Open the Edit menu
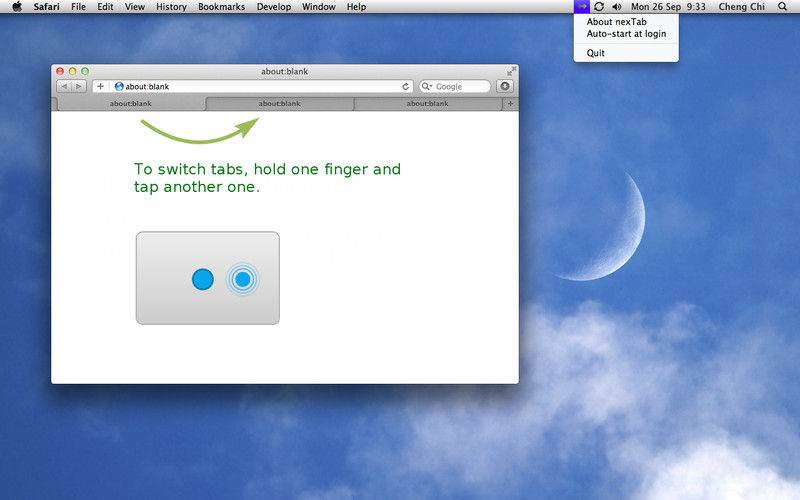800x500 pixels. click(105, 7)
